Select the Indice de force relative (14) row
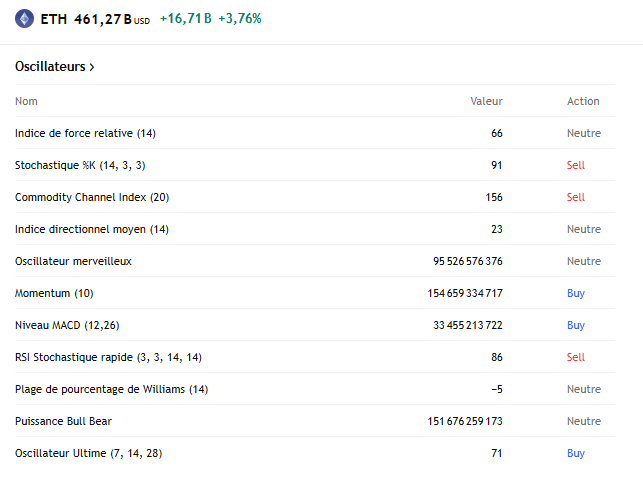The width and height of the screenshot is (643, 483). pos(85,133)
